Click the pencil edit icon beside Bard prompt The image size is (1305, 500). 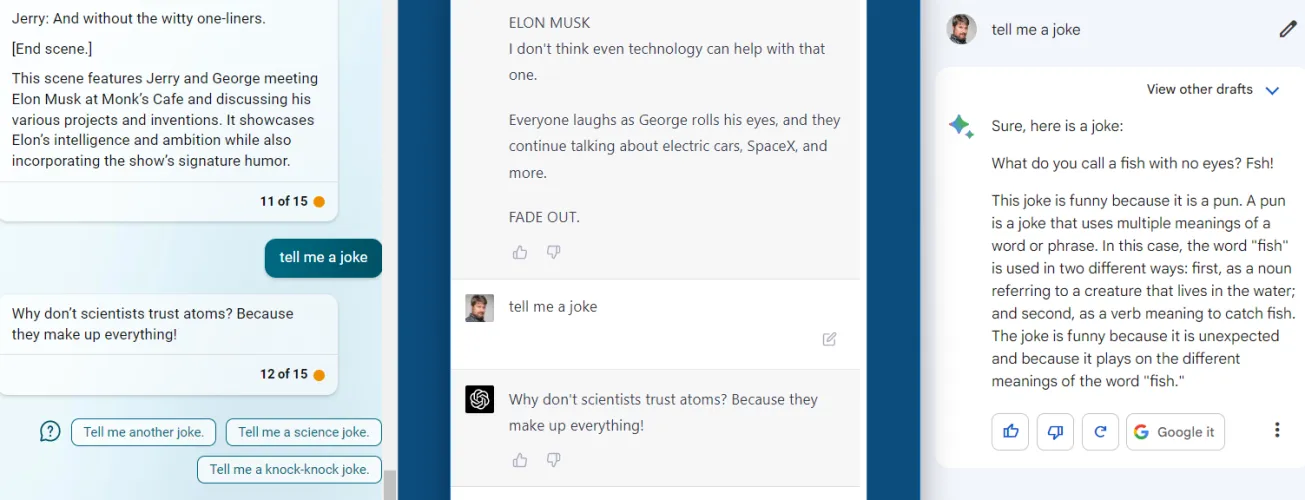pyautogui.click(x=1287, y=29)
